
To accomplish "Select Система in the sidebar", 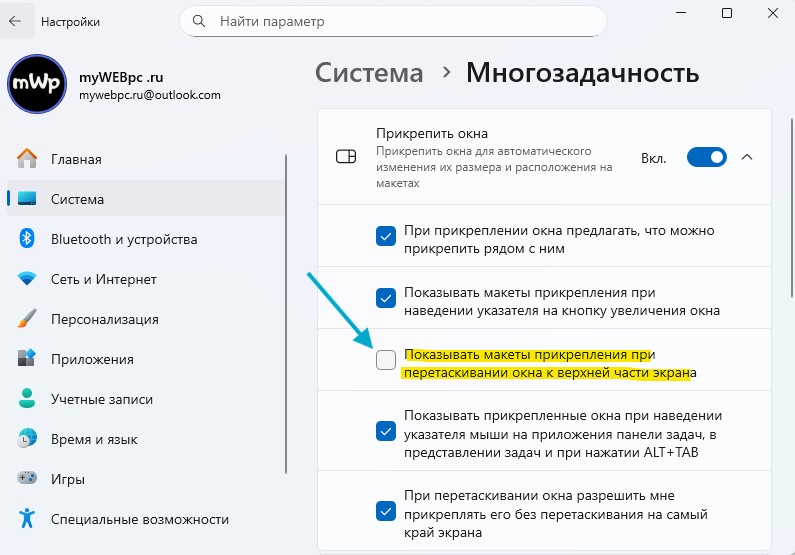I will point(146,199).
